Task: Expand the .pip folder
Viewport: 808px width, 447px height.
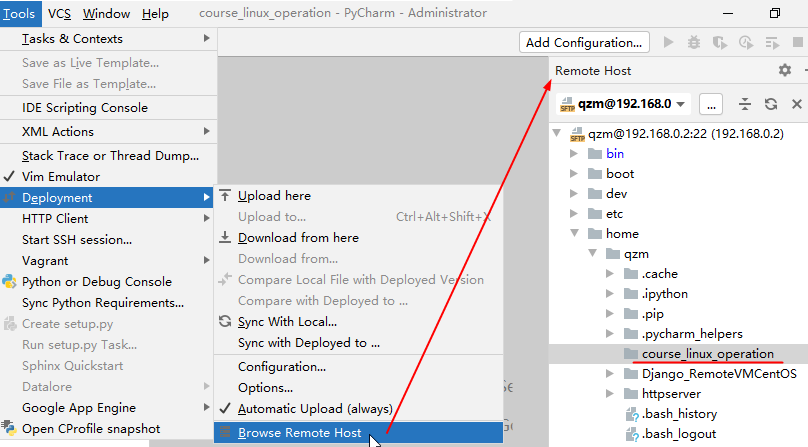Action: 610,314
